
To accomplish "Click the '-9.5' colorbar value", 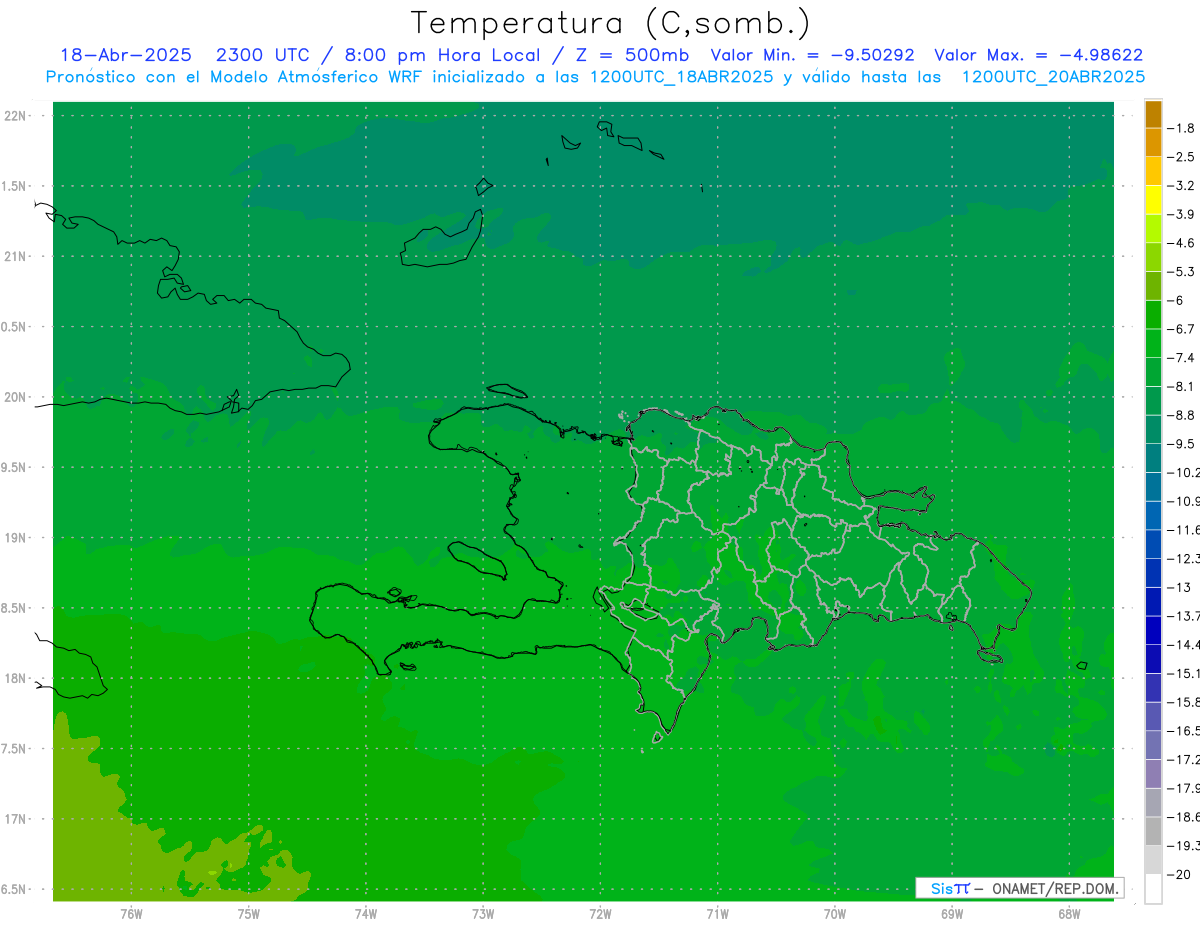I will tap(1181, 444).
